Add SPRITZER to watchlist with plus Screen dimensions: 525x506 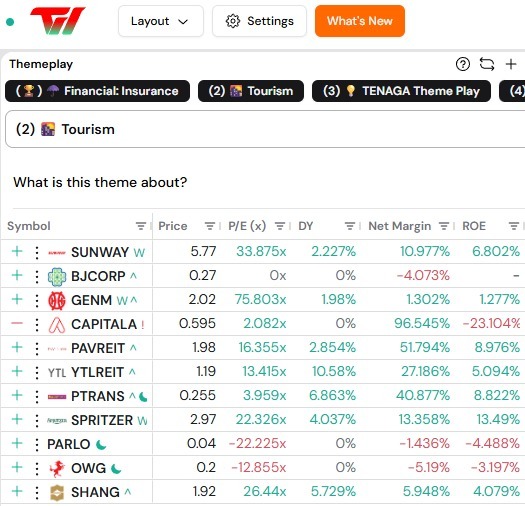(17, 419)
